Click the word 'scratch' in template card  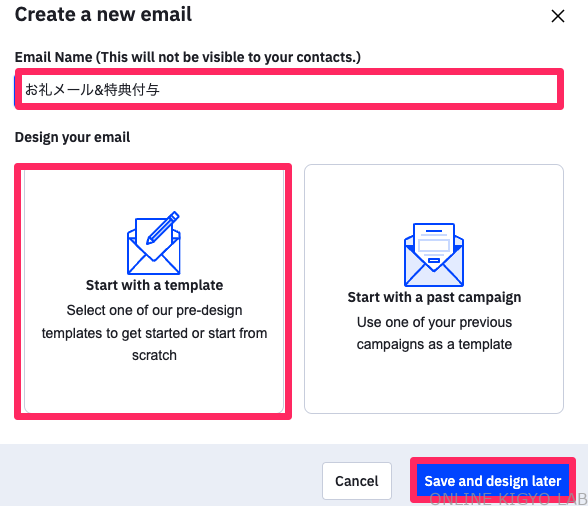[x=154, y=355]
